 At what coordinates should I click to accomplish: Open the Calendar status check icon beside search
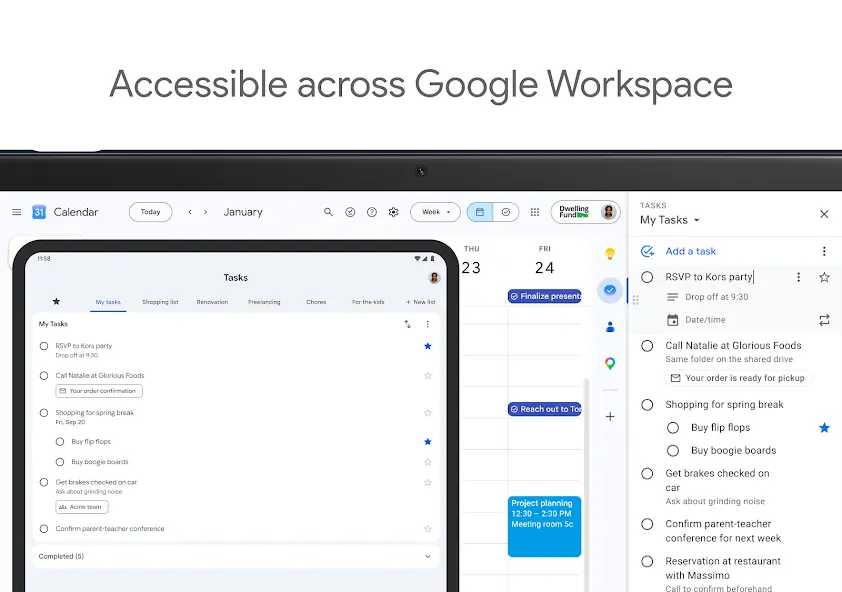pos(350,212)
